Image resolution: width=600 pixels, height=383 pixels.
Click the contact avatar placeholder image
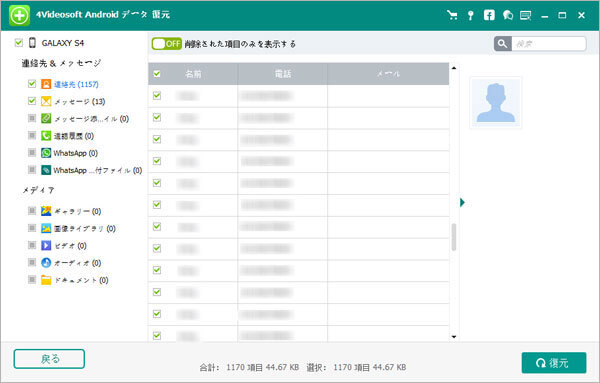coord(496,103)
